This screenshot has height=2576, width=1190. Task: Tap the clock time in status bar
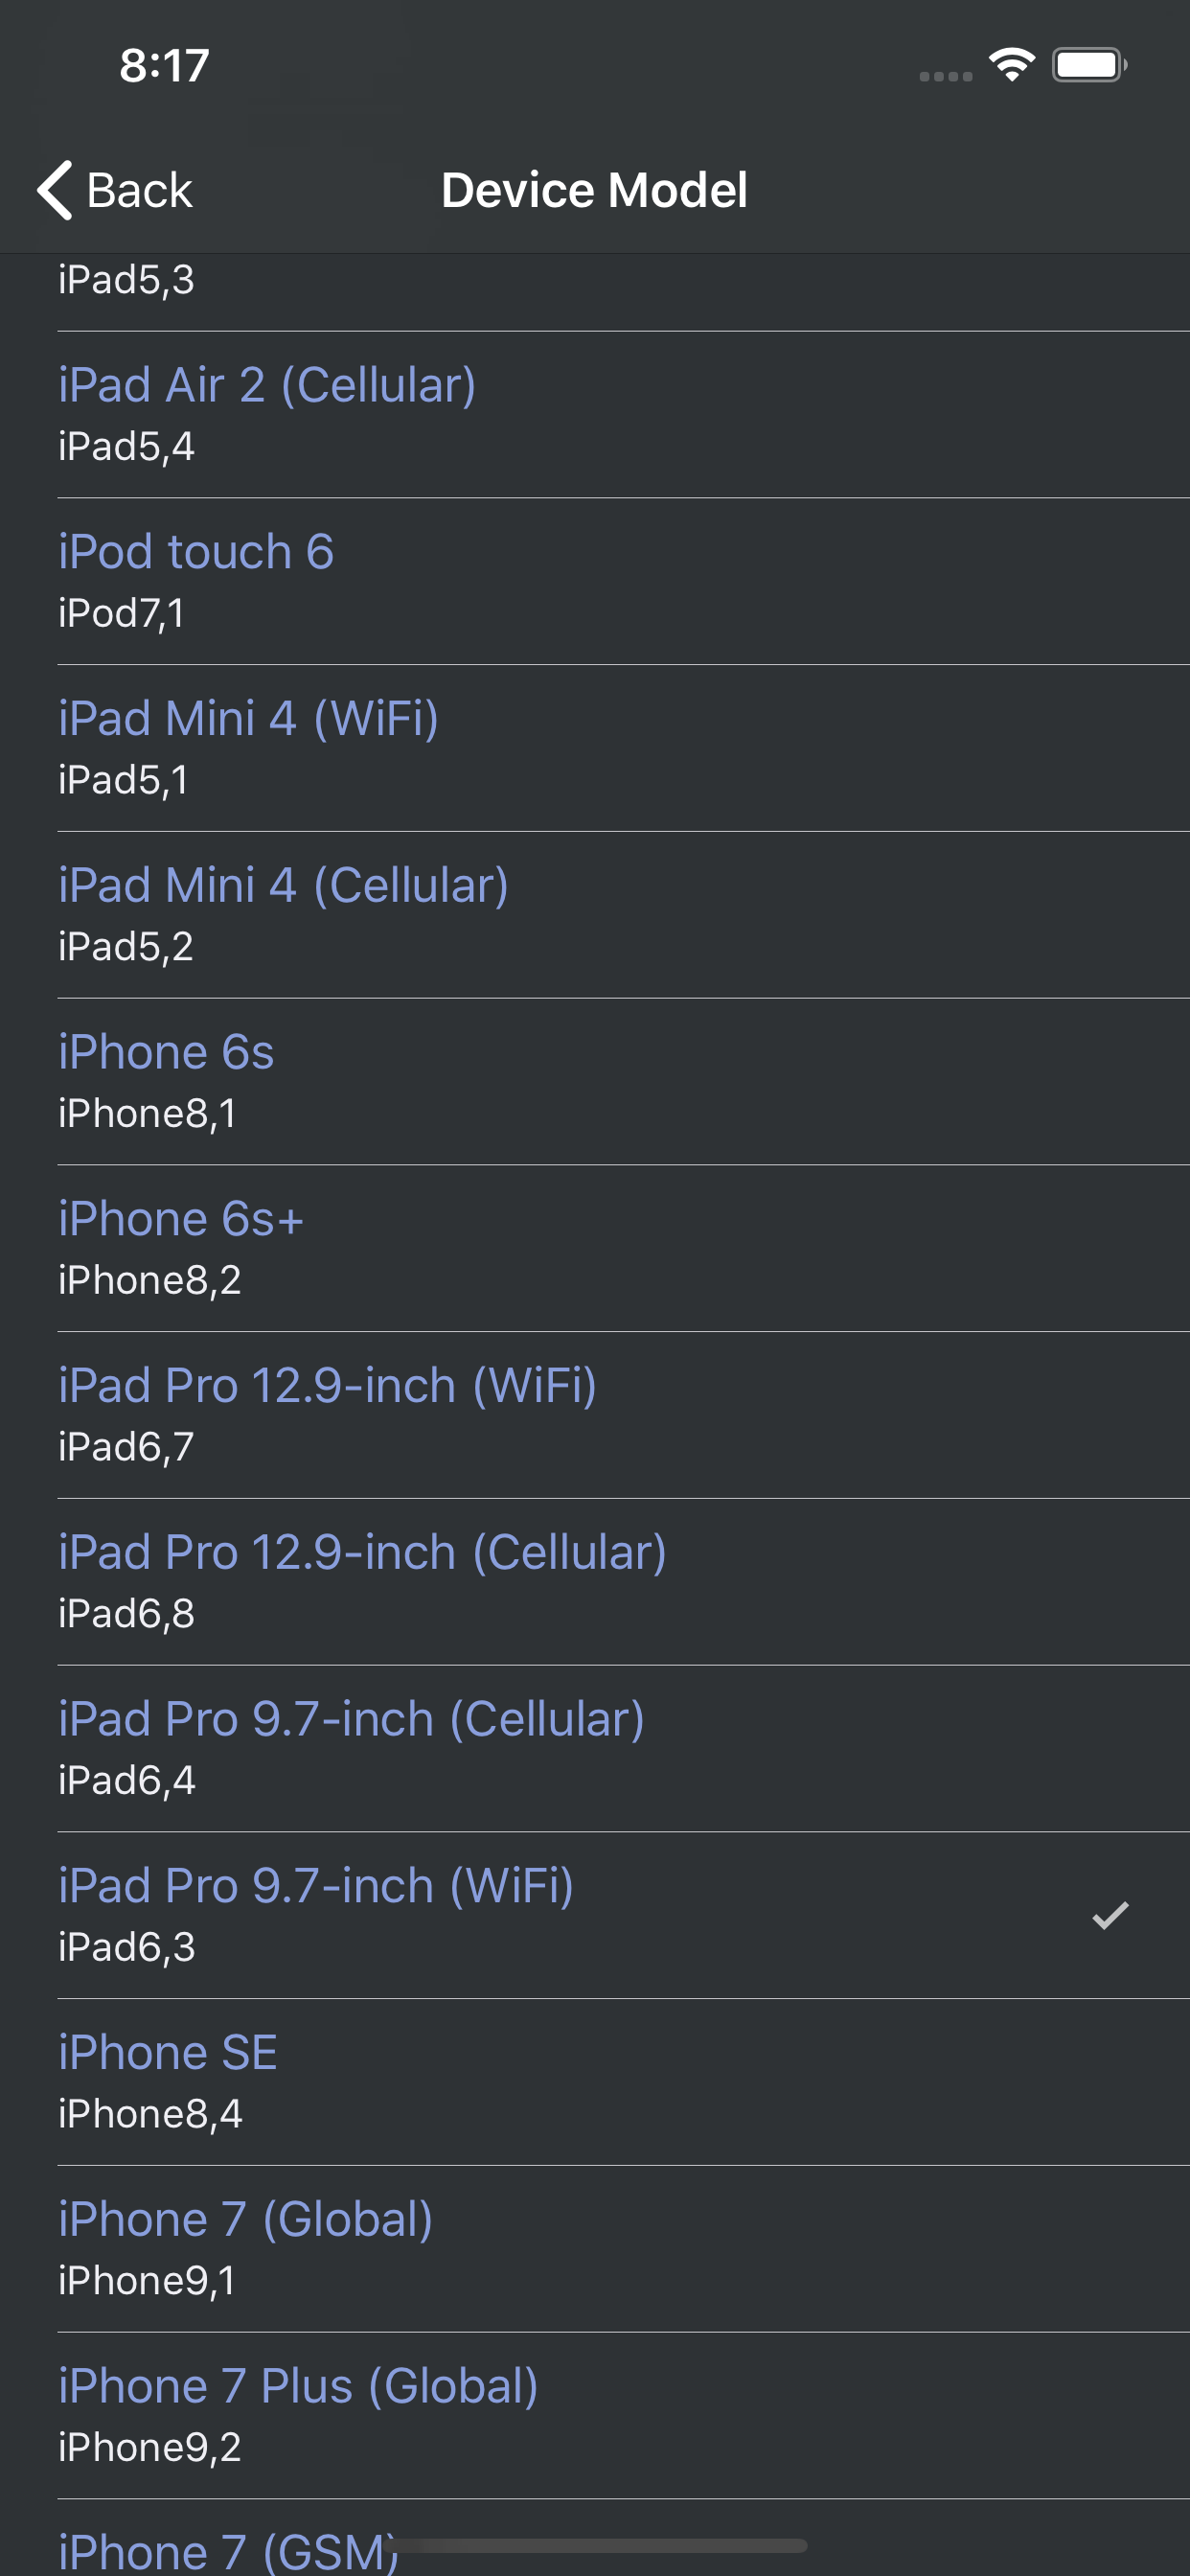pyautogui.click(x=164, y=66)
